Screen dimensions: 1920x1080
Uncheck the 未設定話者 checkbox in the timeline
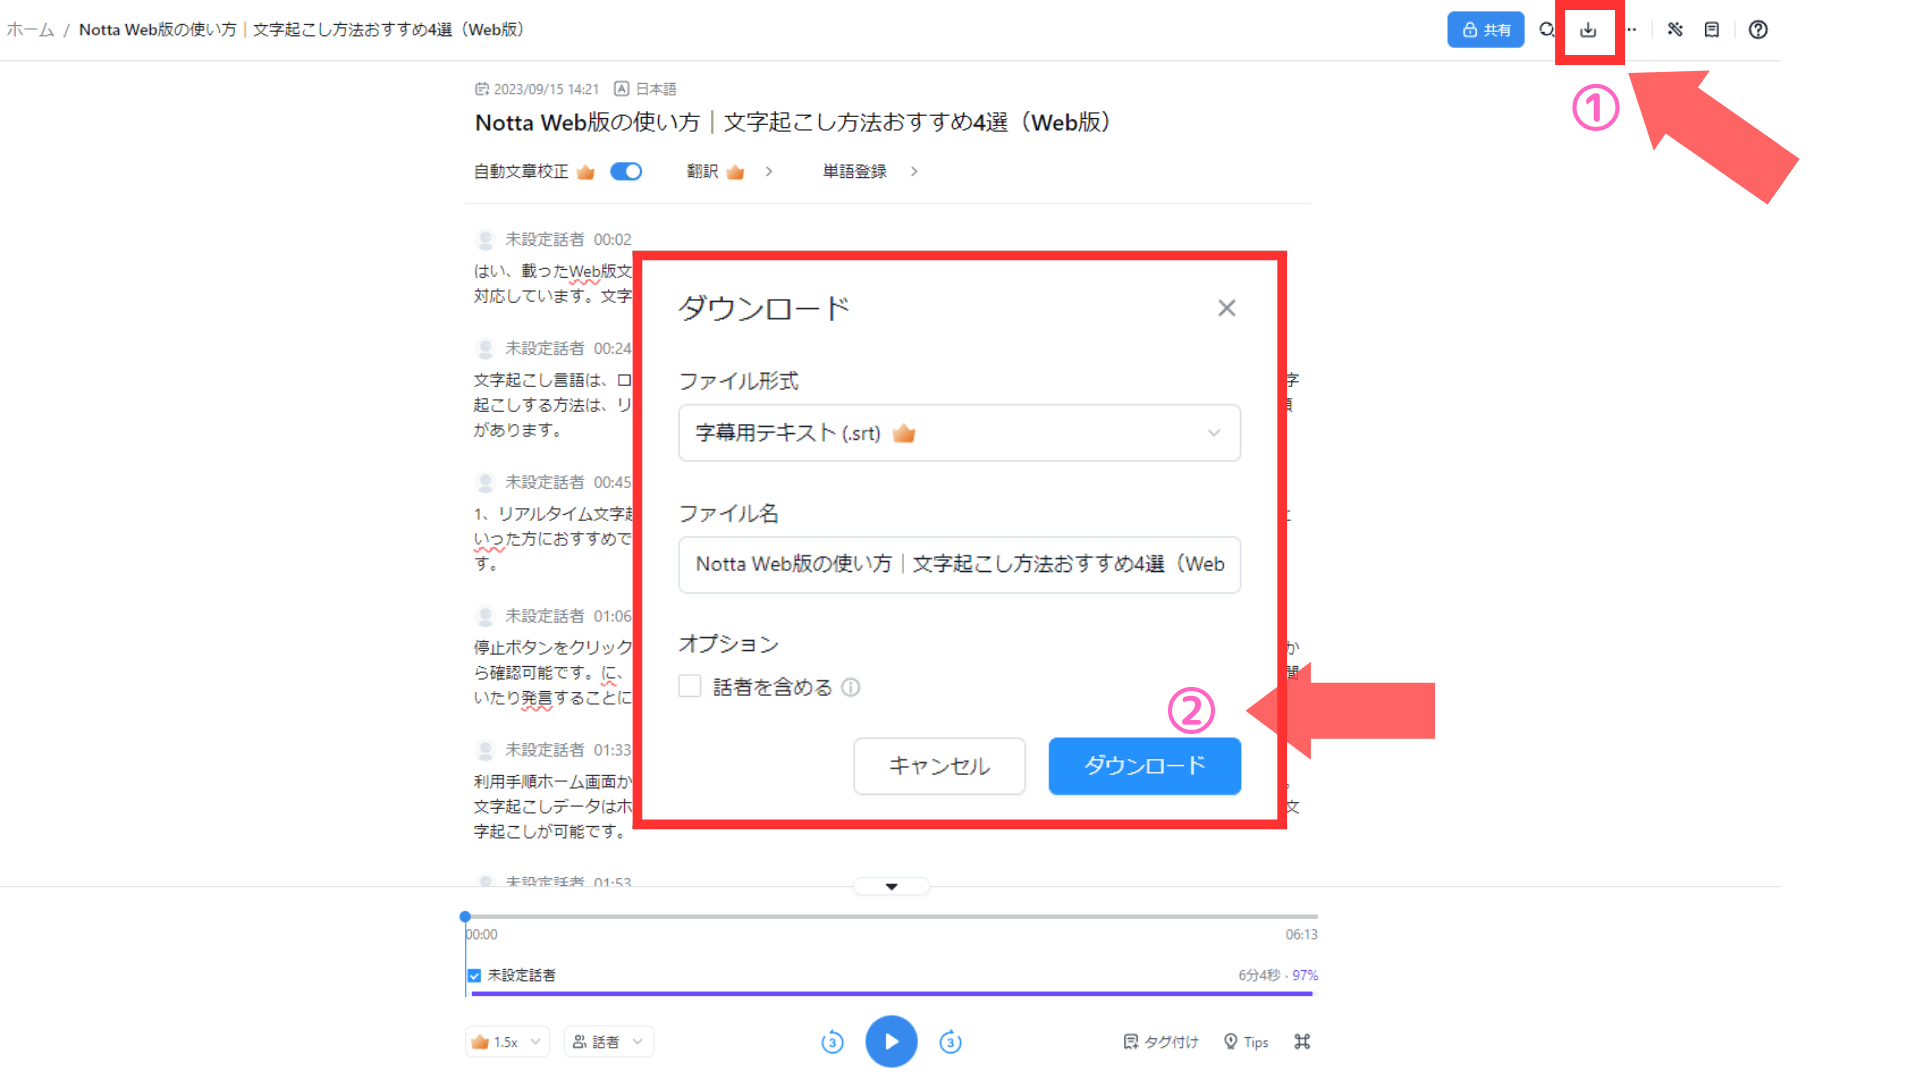coord(474,975)
